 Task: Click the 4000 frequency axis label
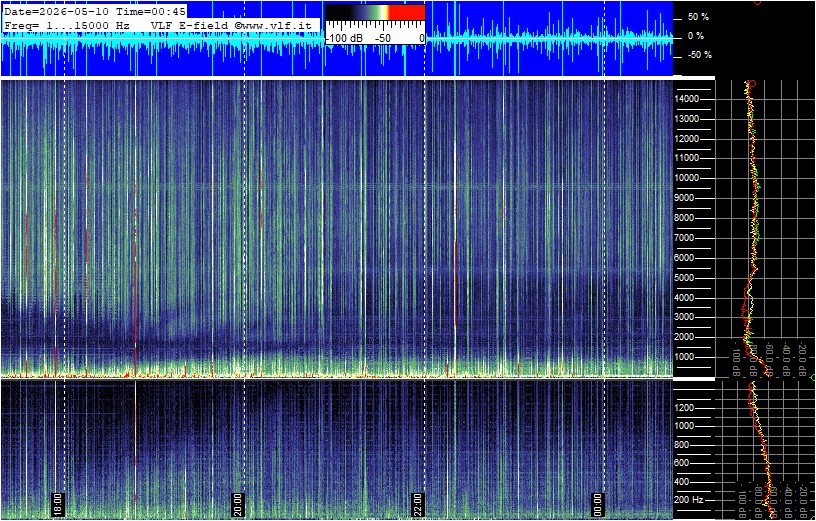(685, 298)
